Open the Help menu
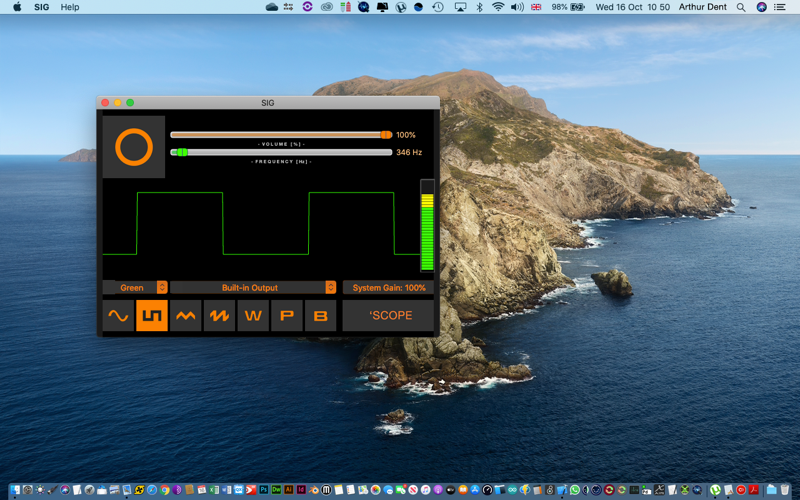The height and width of the screenshot is (500, 800). pyautogui.click(x=70, y=7)
